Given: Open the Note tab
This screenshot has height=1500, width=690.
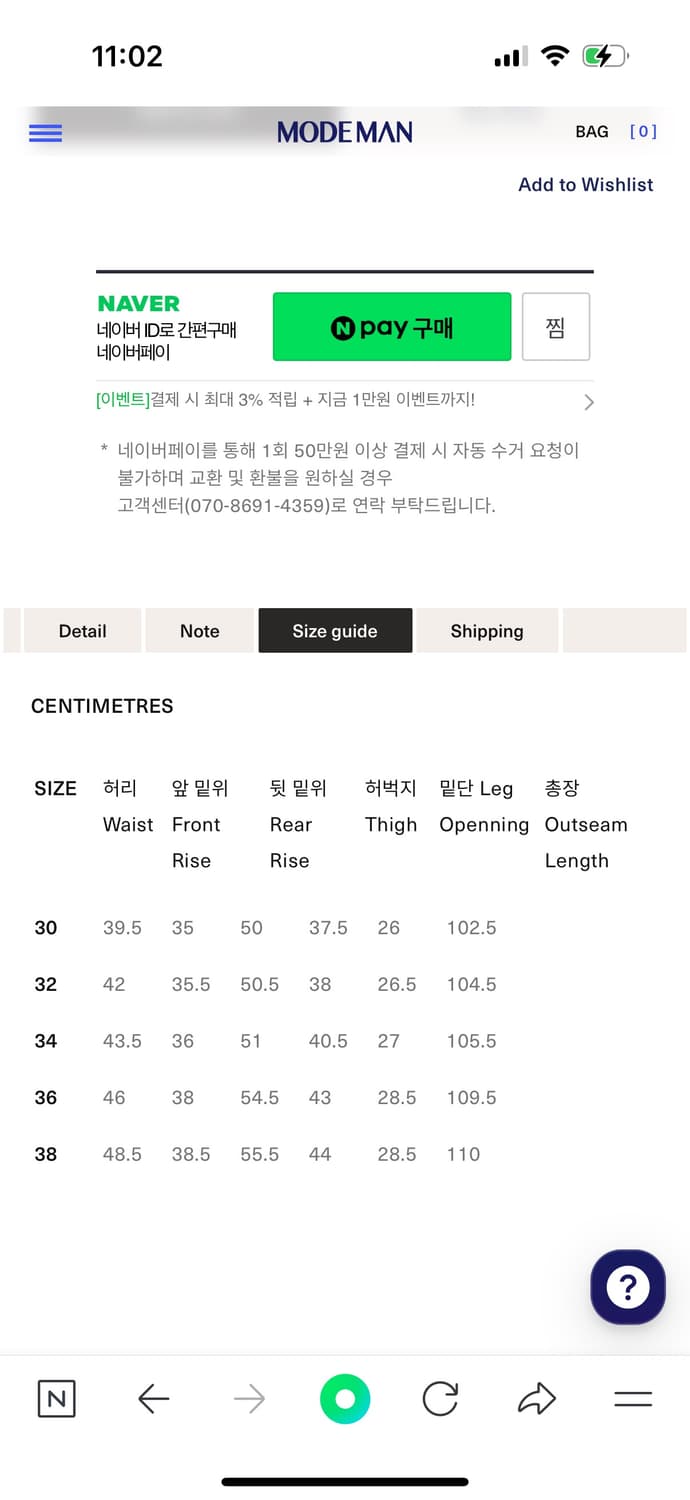Looking at the screenshot, I should point(199,631).
